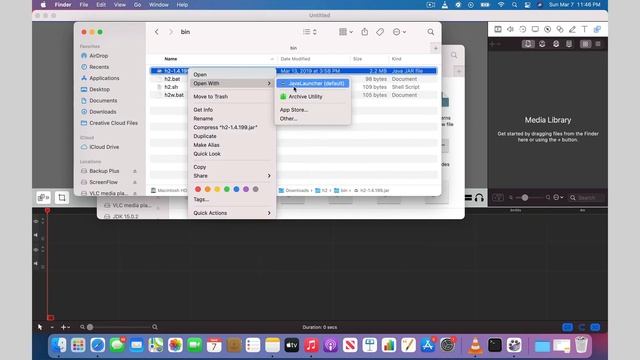Click Finder share toolbar icon
640x360 pixels.
[x=364, y=32]
